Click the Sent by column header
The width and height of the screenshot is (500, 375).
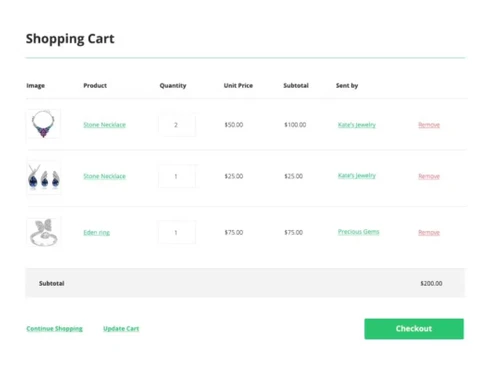(347, 85)
